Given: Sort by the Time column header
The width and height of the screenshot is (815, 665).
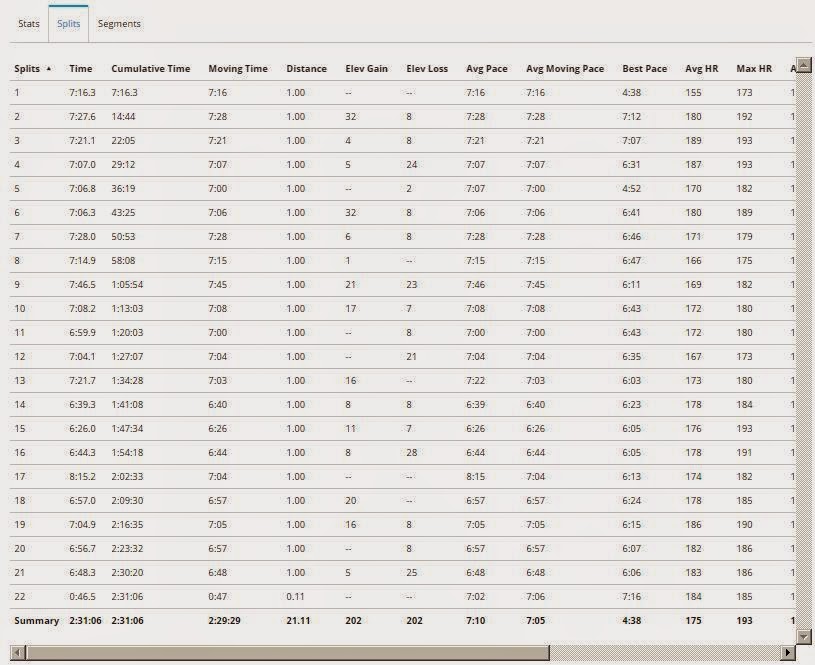Looking at the screenshot, I should pos(81,69).
